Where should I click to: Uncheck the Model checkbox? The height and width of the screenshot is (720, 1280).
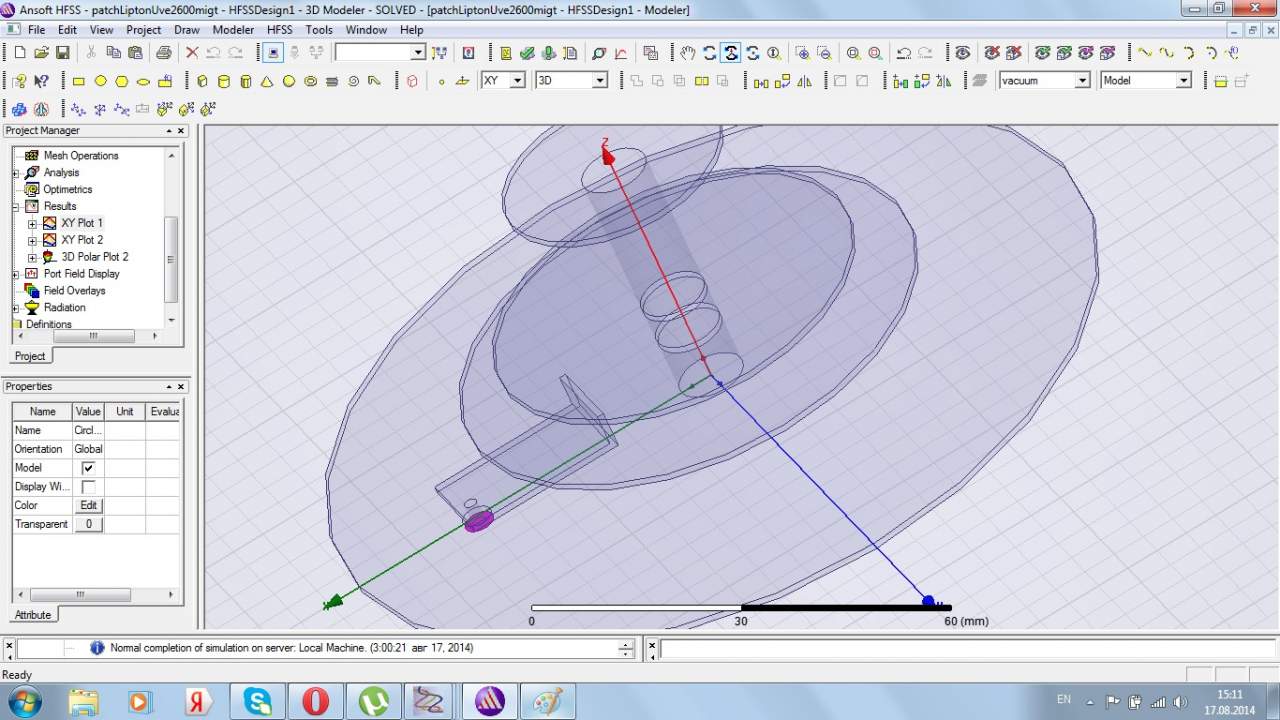(x=88, y=468)
